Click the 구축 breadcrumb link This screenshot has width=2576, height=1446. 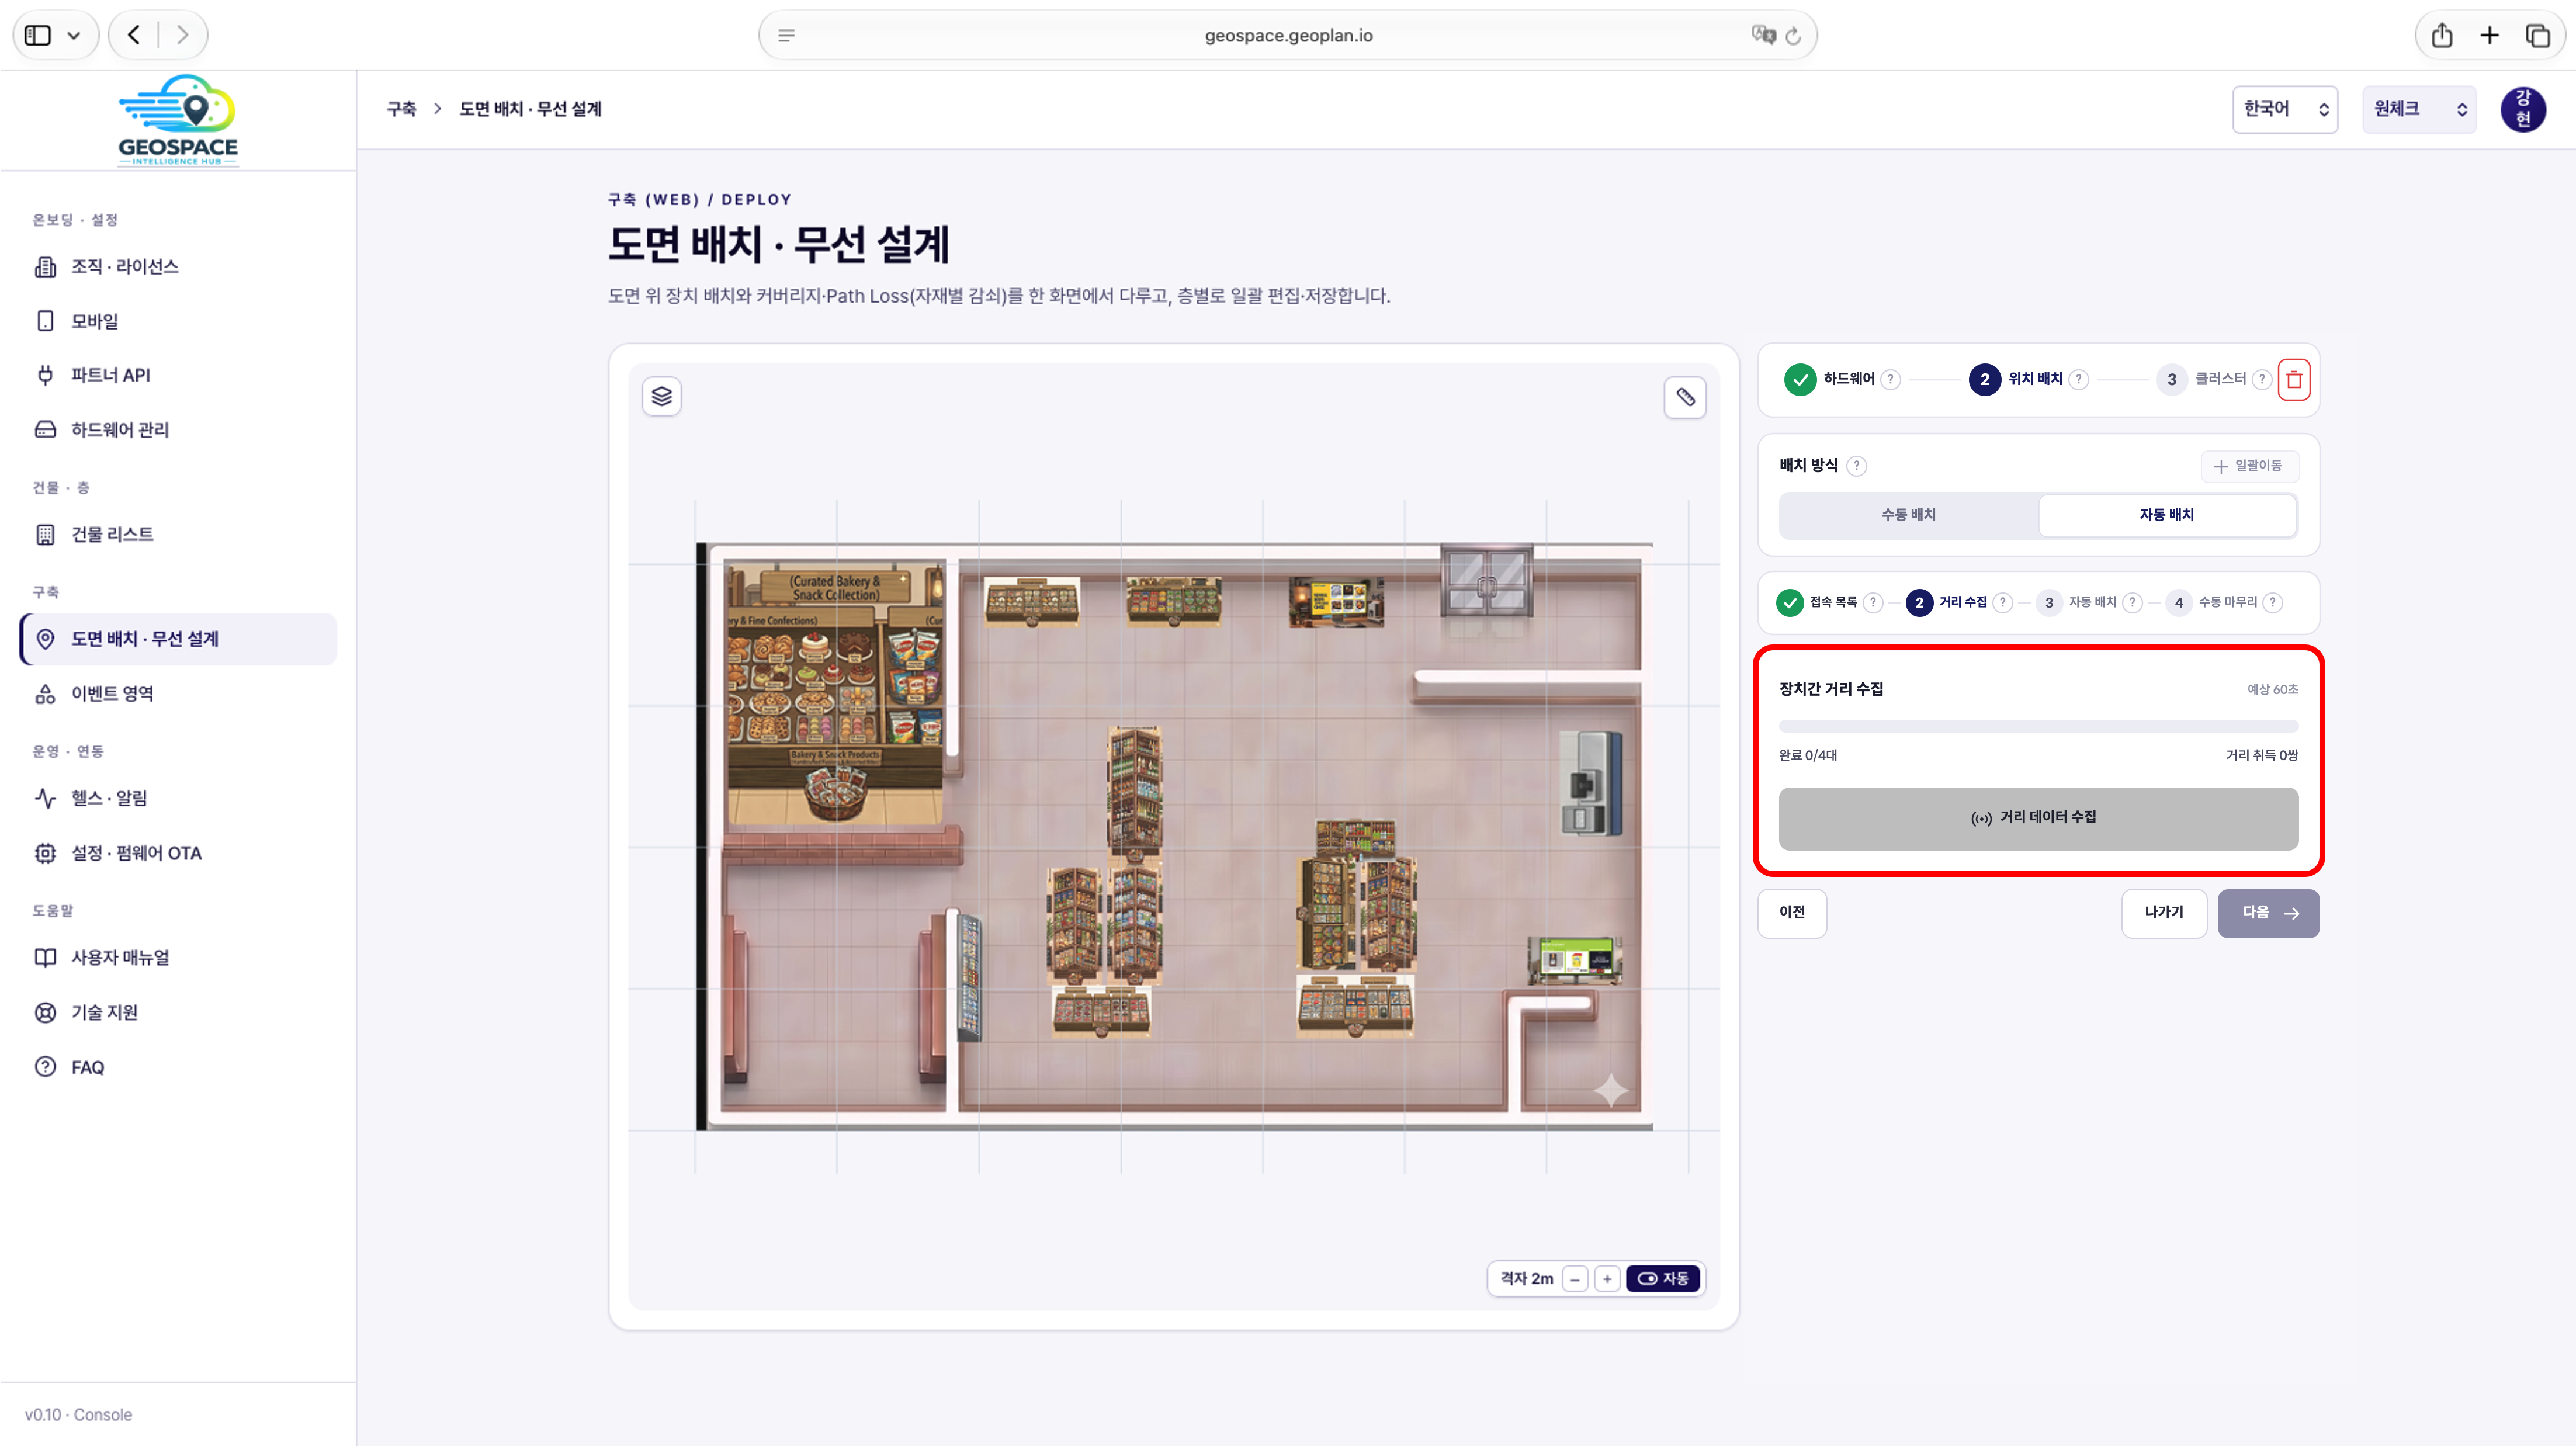click(x=401, y=109)
